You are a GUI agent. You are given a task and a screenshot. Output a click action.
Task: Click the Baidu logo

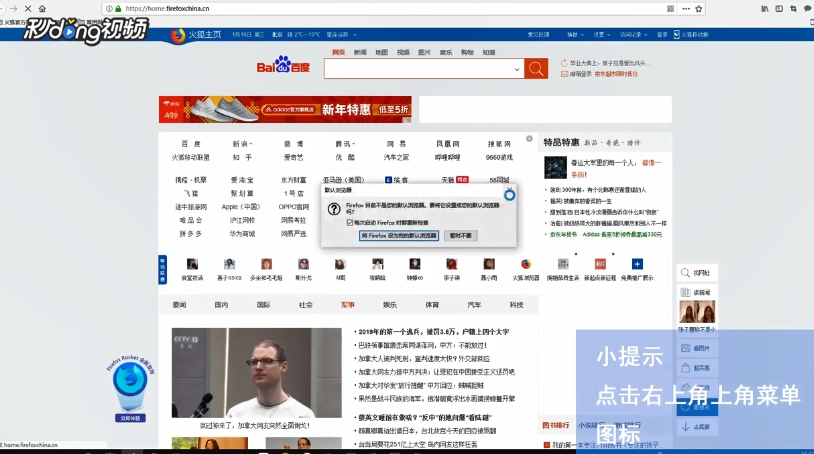(x=283, y=65)
